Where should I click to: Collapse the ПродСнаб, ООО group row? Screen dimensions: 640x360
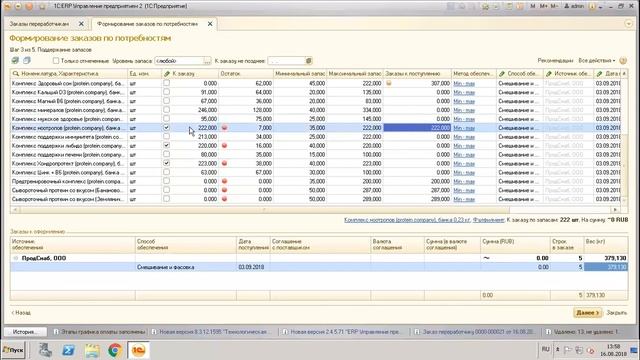tap(16, 258)
